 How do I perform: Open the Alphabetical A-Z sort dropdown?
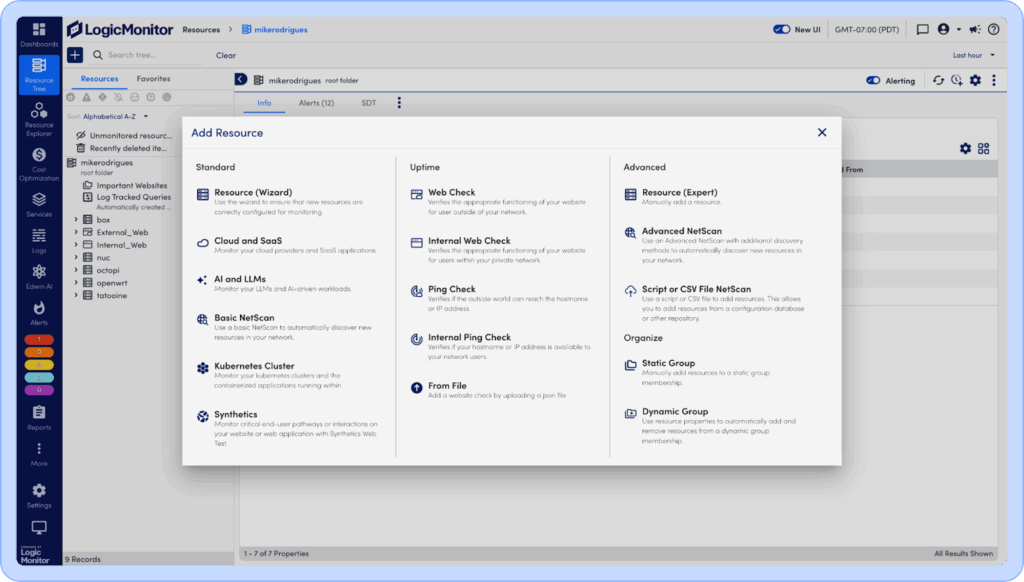click(108, 116)
